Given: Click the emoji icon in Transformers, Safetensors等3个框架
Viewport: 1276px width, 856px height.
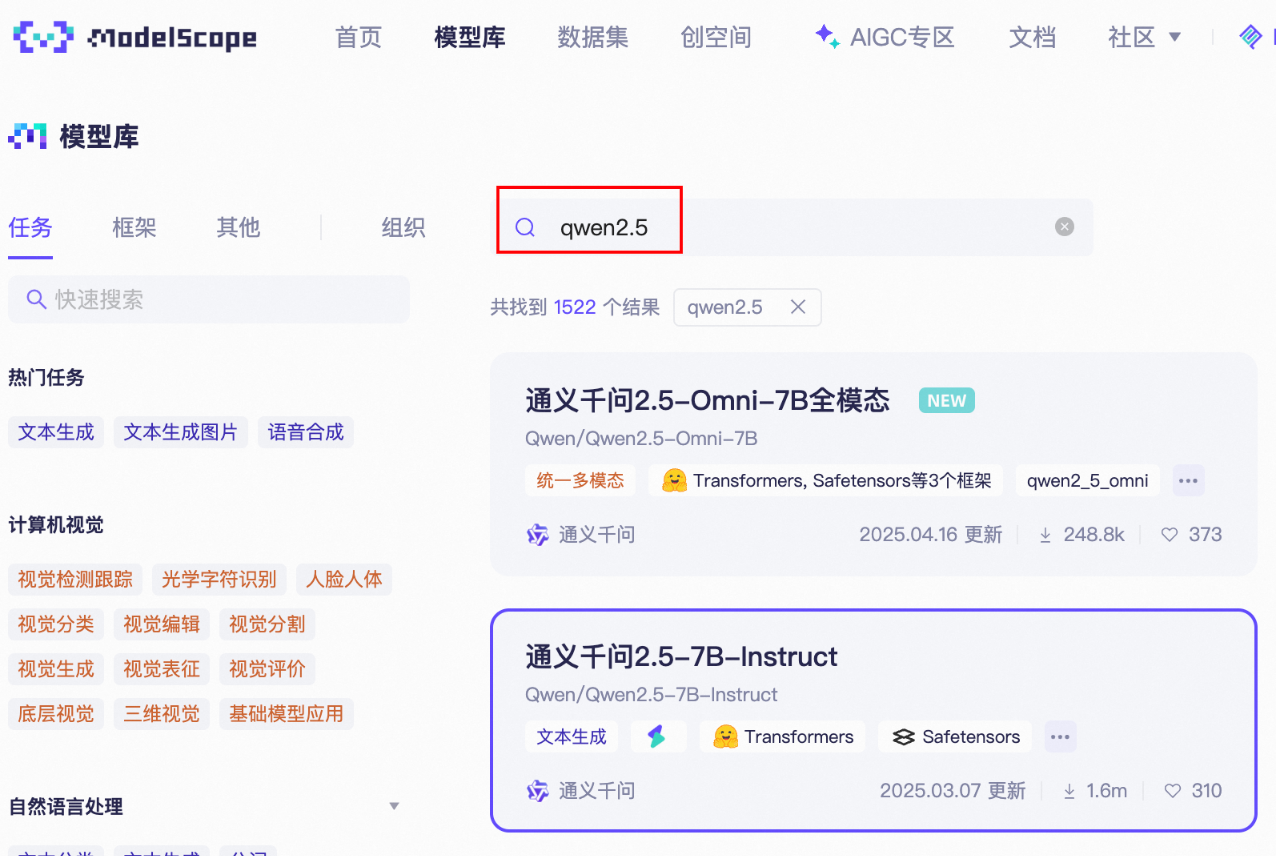Looking at the screenshot, I should pos(674,480).
